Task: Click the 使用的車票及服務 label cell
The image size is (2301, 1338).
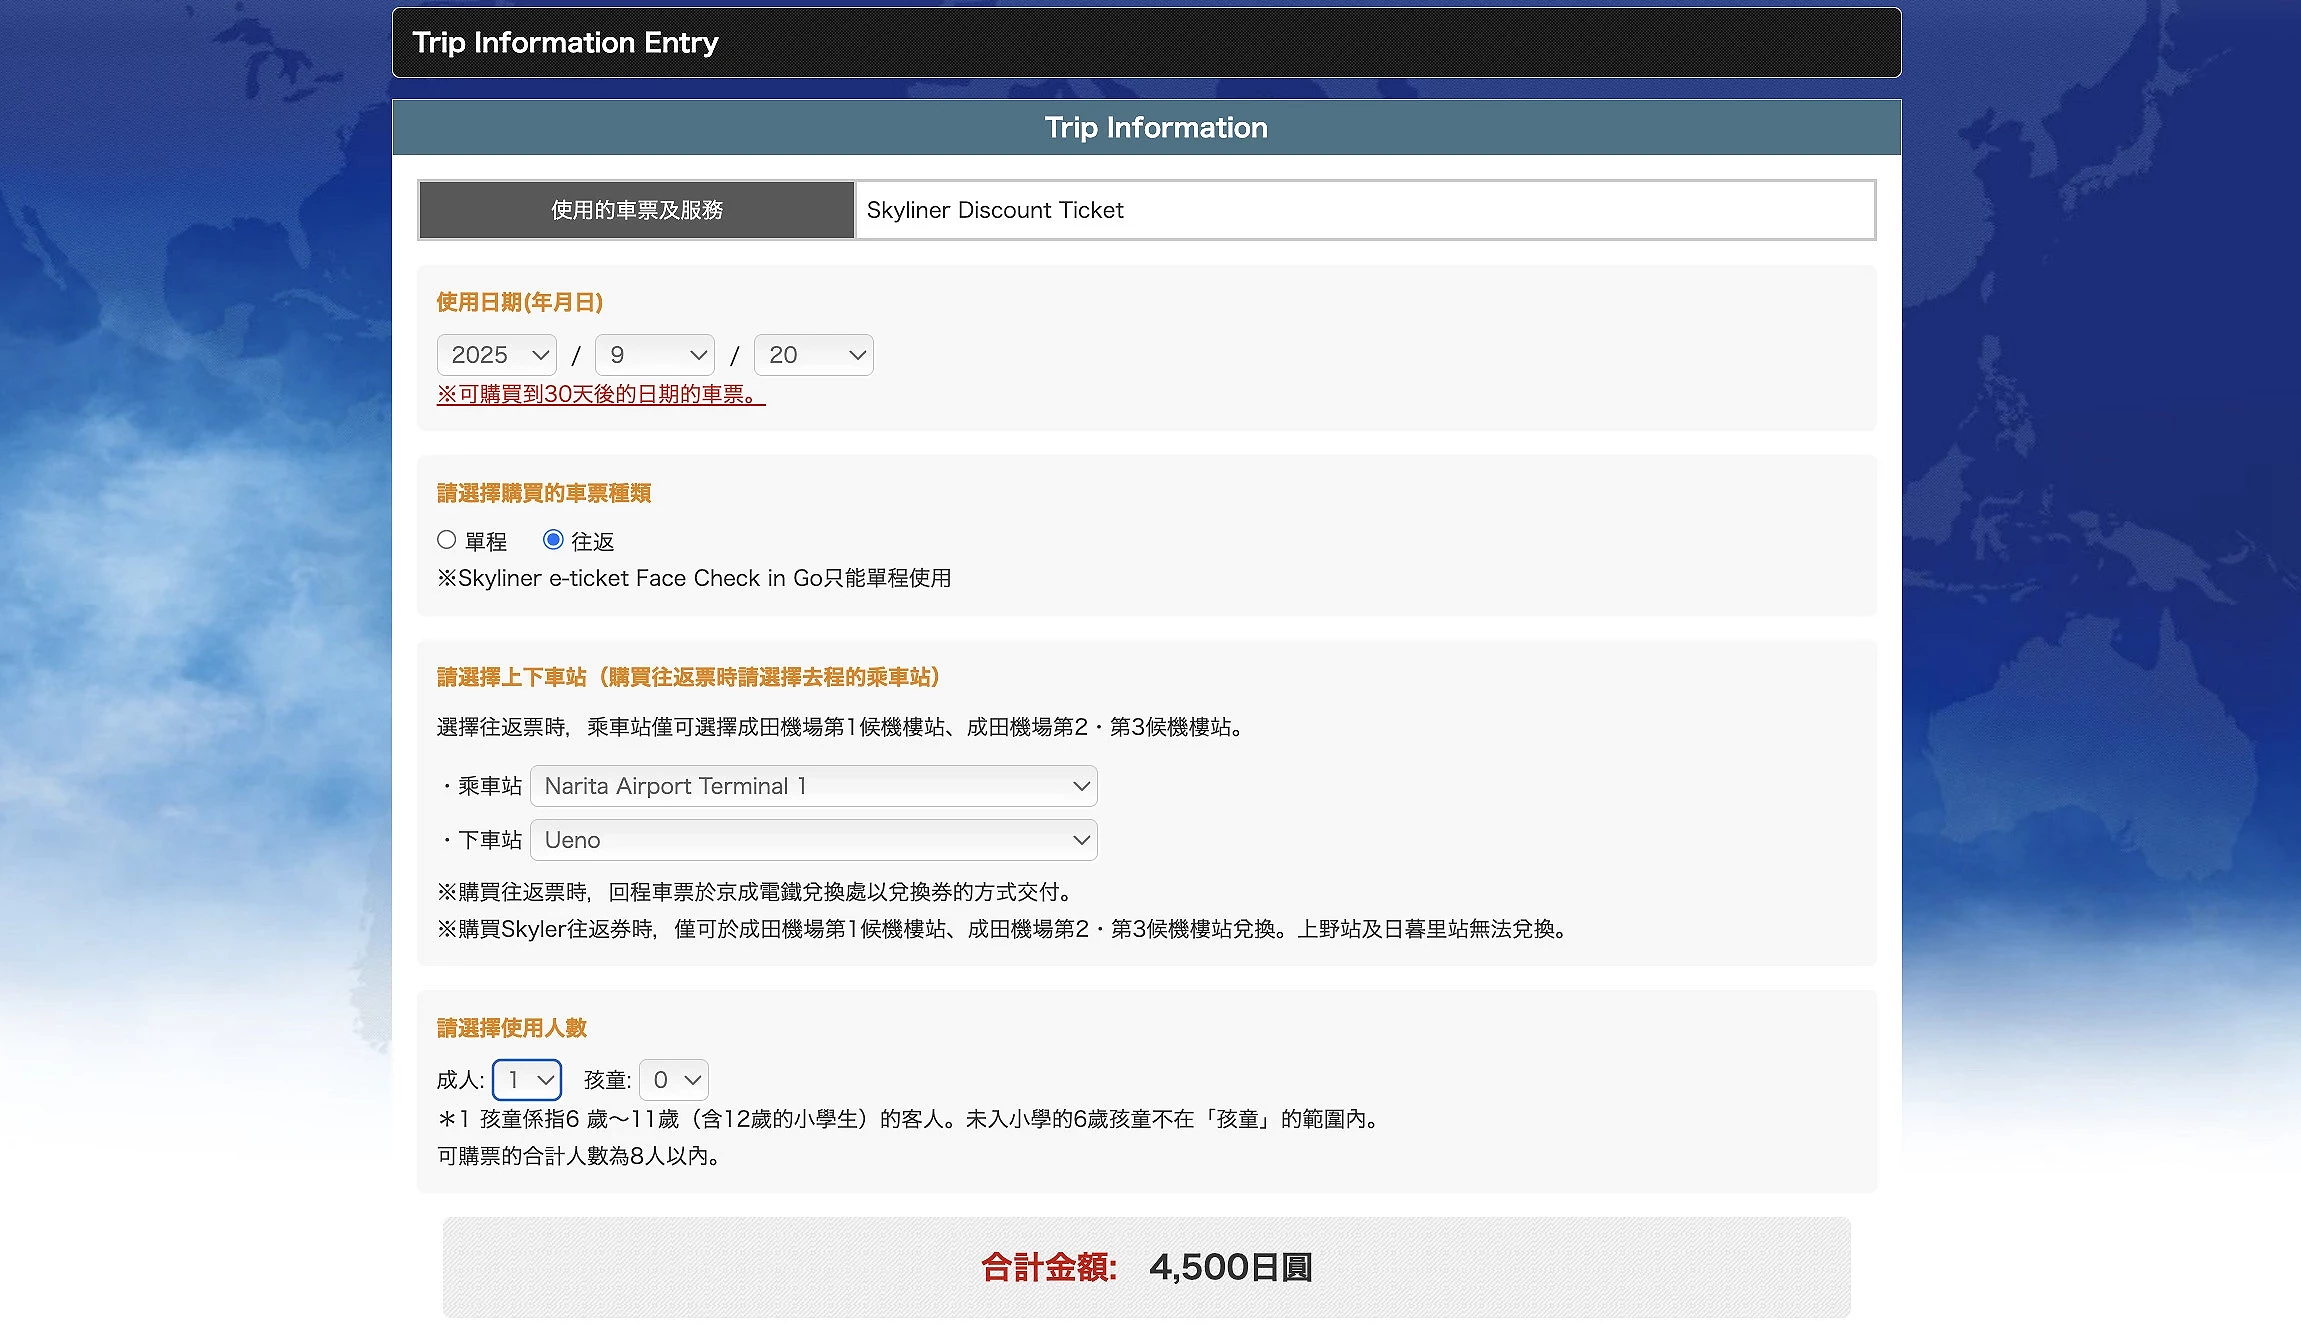Action: click(637, 210)
